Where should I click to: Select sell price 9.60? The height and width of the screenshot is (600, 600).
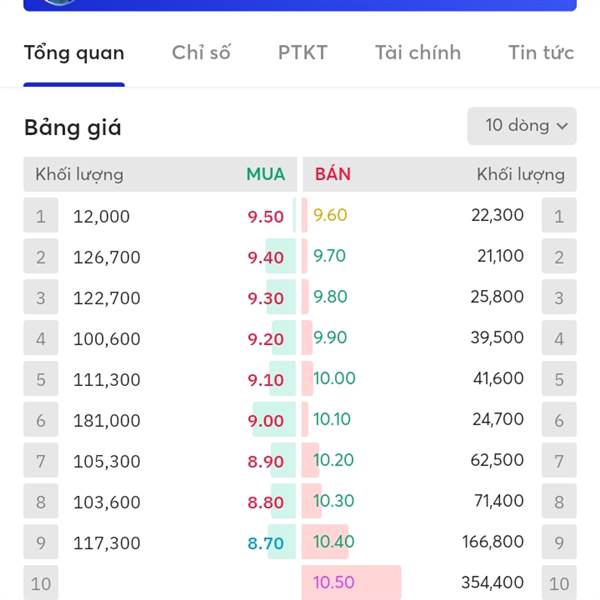tap(330, 215)
